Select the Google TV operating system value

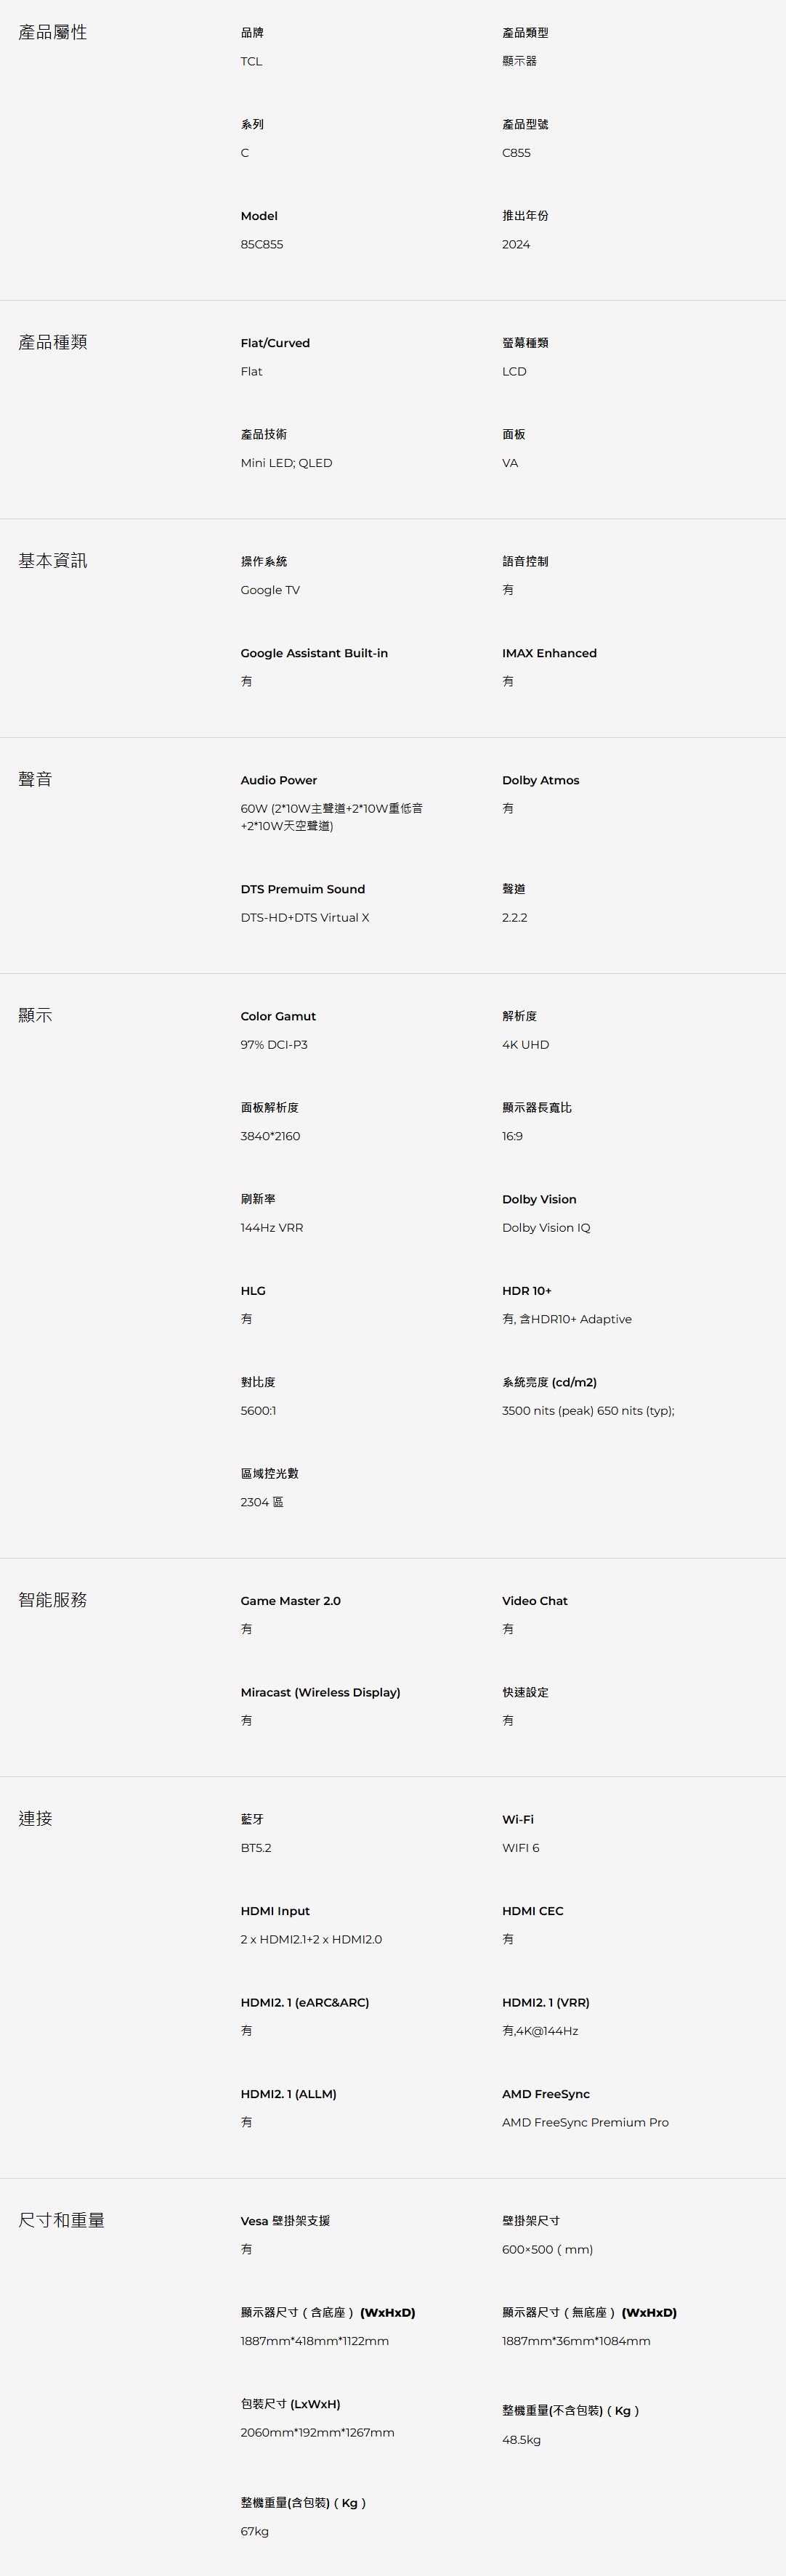(x=270, y=590)
